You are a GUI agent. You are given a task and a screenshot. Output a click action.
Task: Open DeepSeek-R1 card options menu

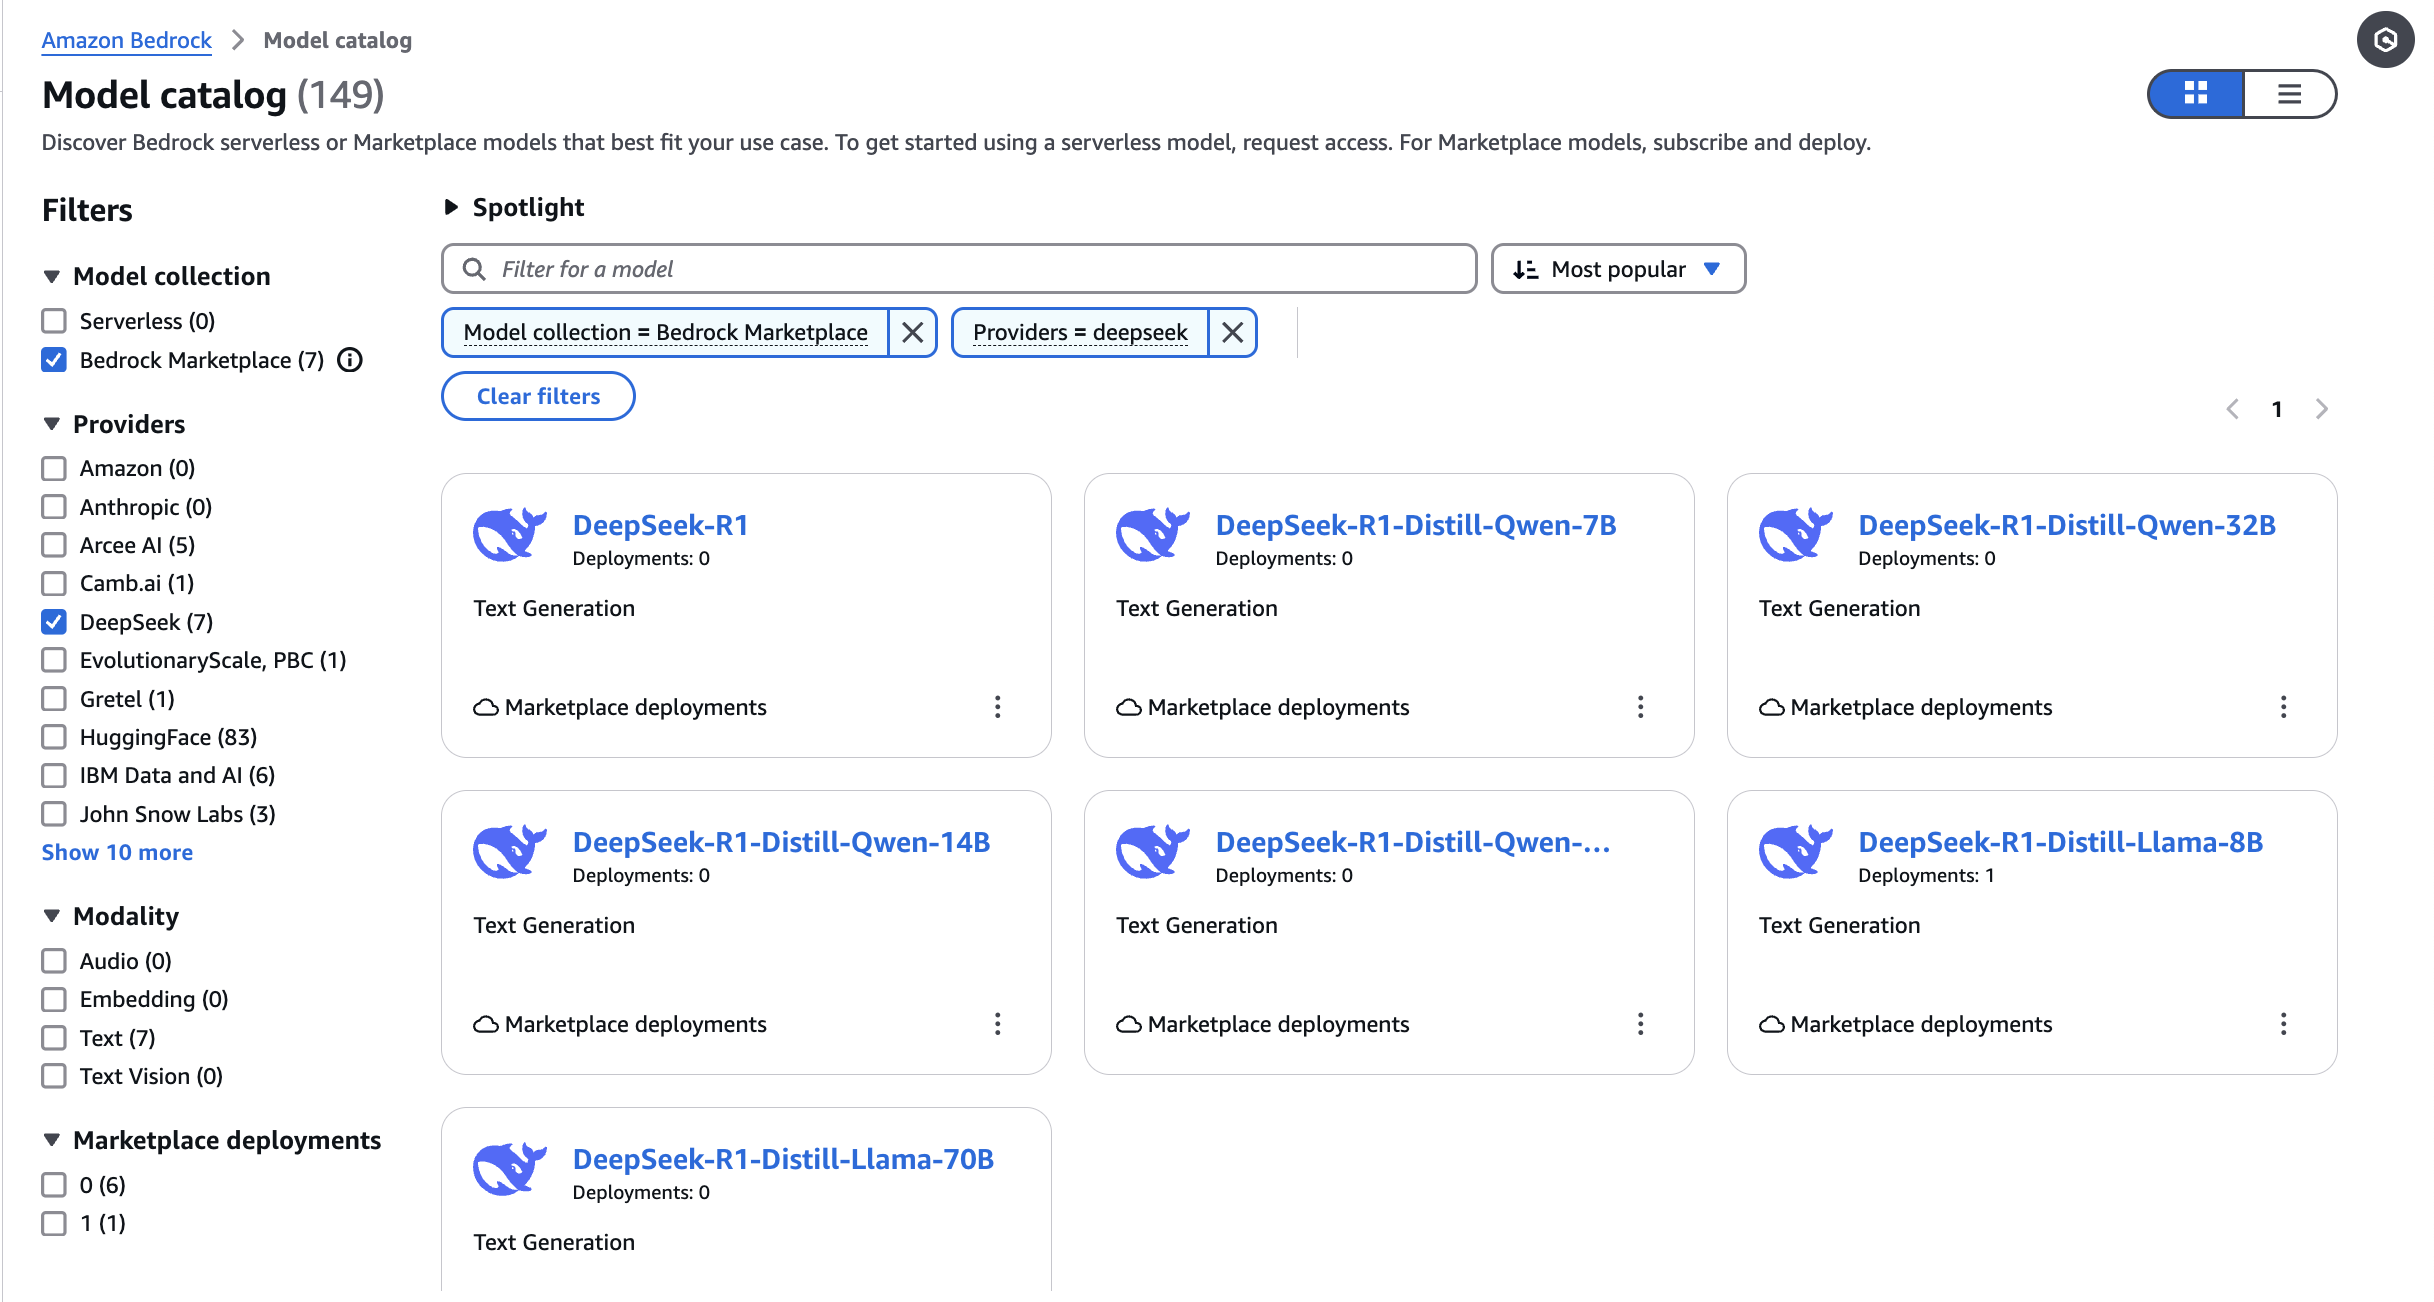pyautogui.click(x=997, y=707)
